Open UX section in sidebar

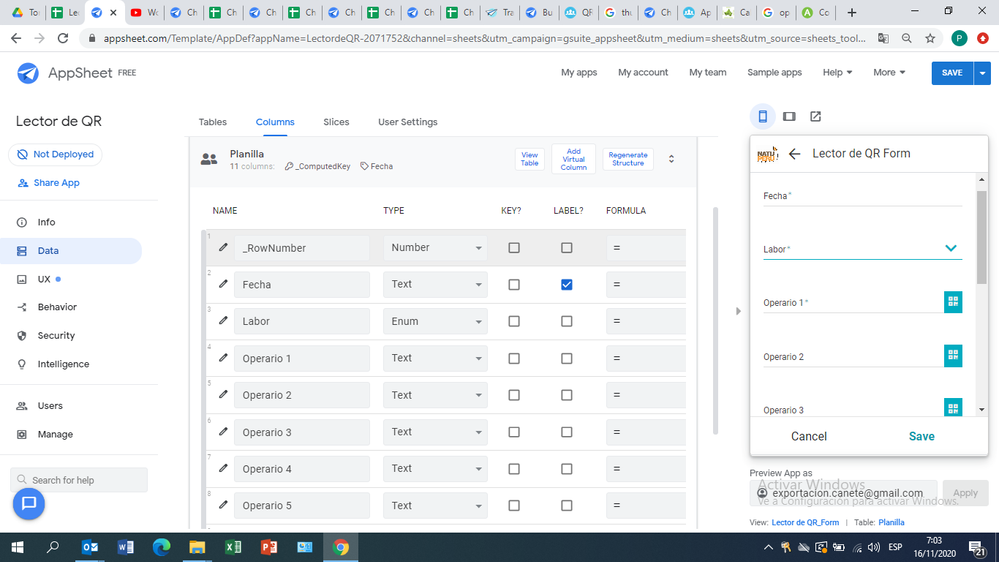tap(44, 279)
